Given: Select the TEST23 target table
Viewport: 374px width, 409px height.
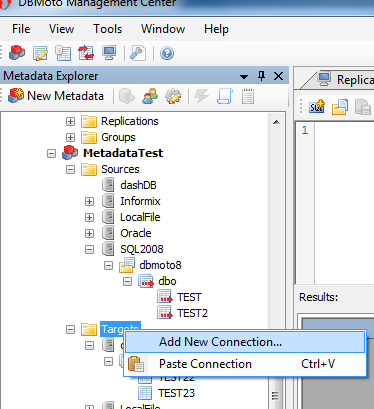Looking at the screenshot, I should click(176, 393).
